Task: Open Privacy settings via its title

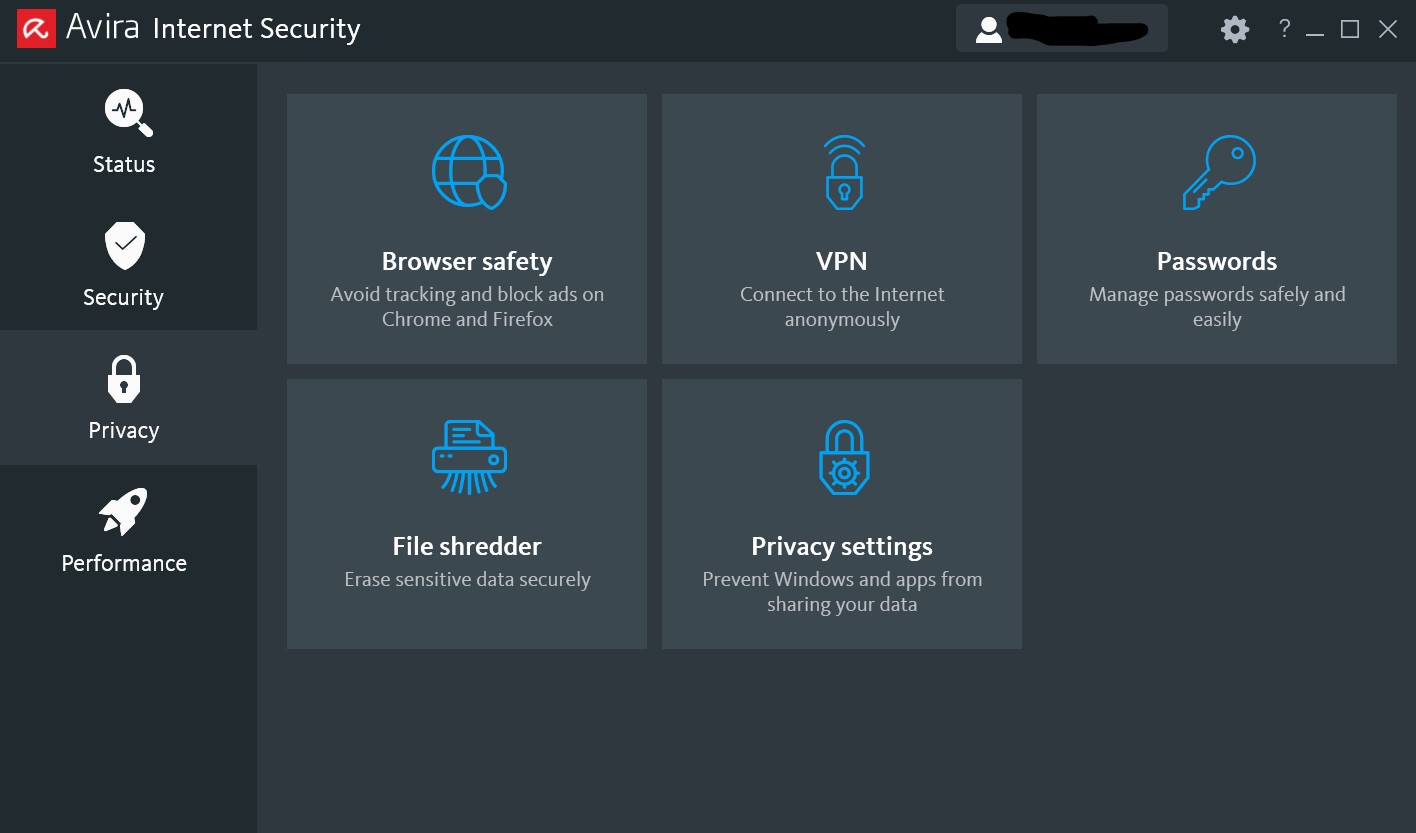Action: tap(842, 546)
